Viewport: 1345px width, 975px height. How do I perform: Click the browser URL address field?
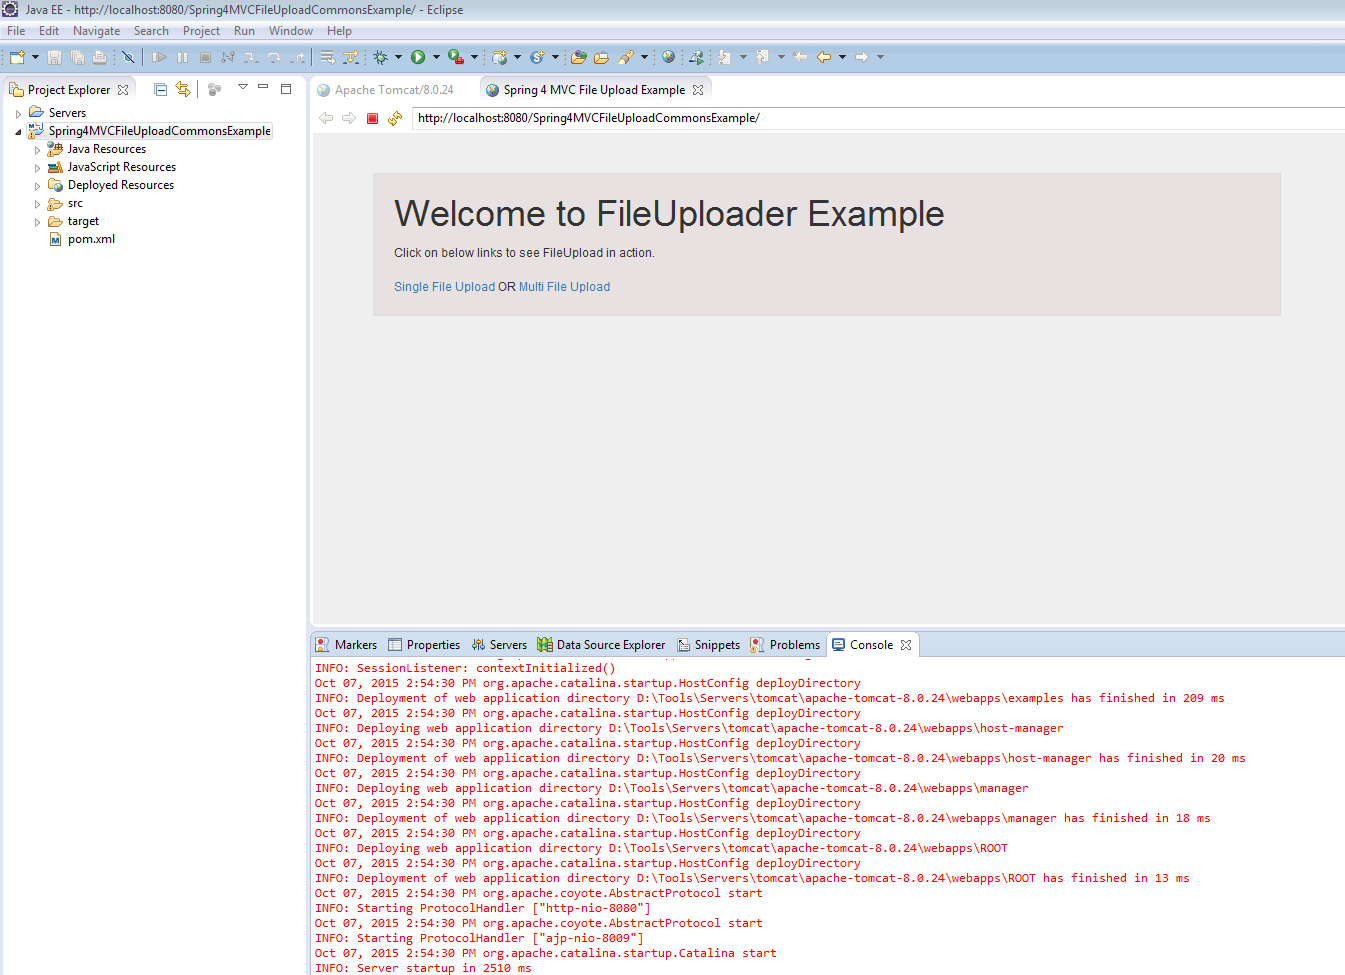(878, 118)
